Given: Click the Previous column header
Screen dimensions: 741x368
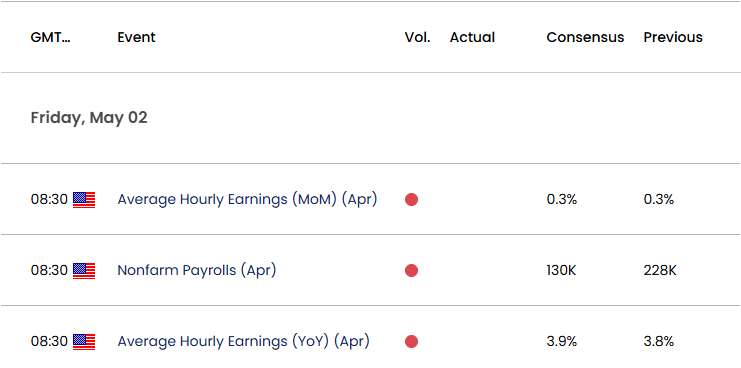Looking at the screenshot, I should [673, 37].
